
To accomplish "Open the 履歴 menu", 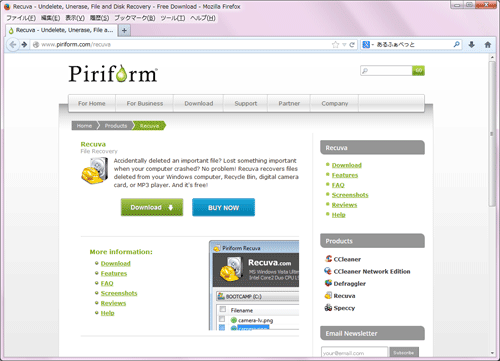I will (99, 18).
